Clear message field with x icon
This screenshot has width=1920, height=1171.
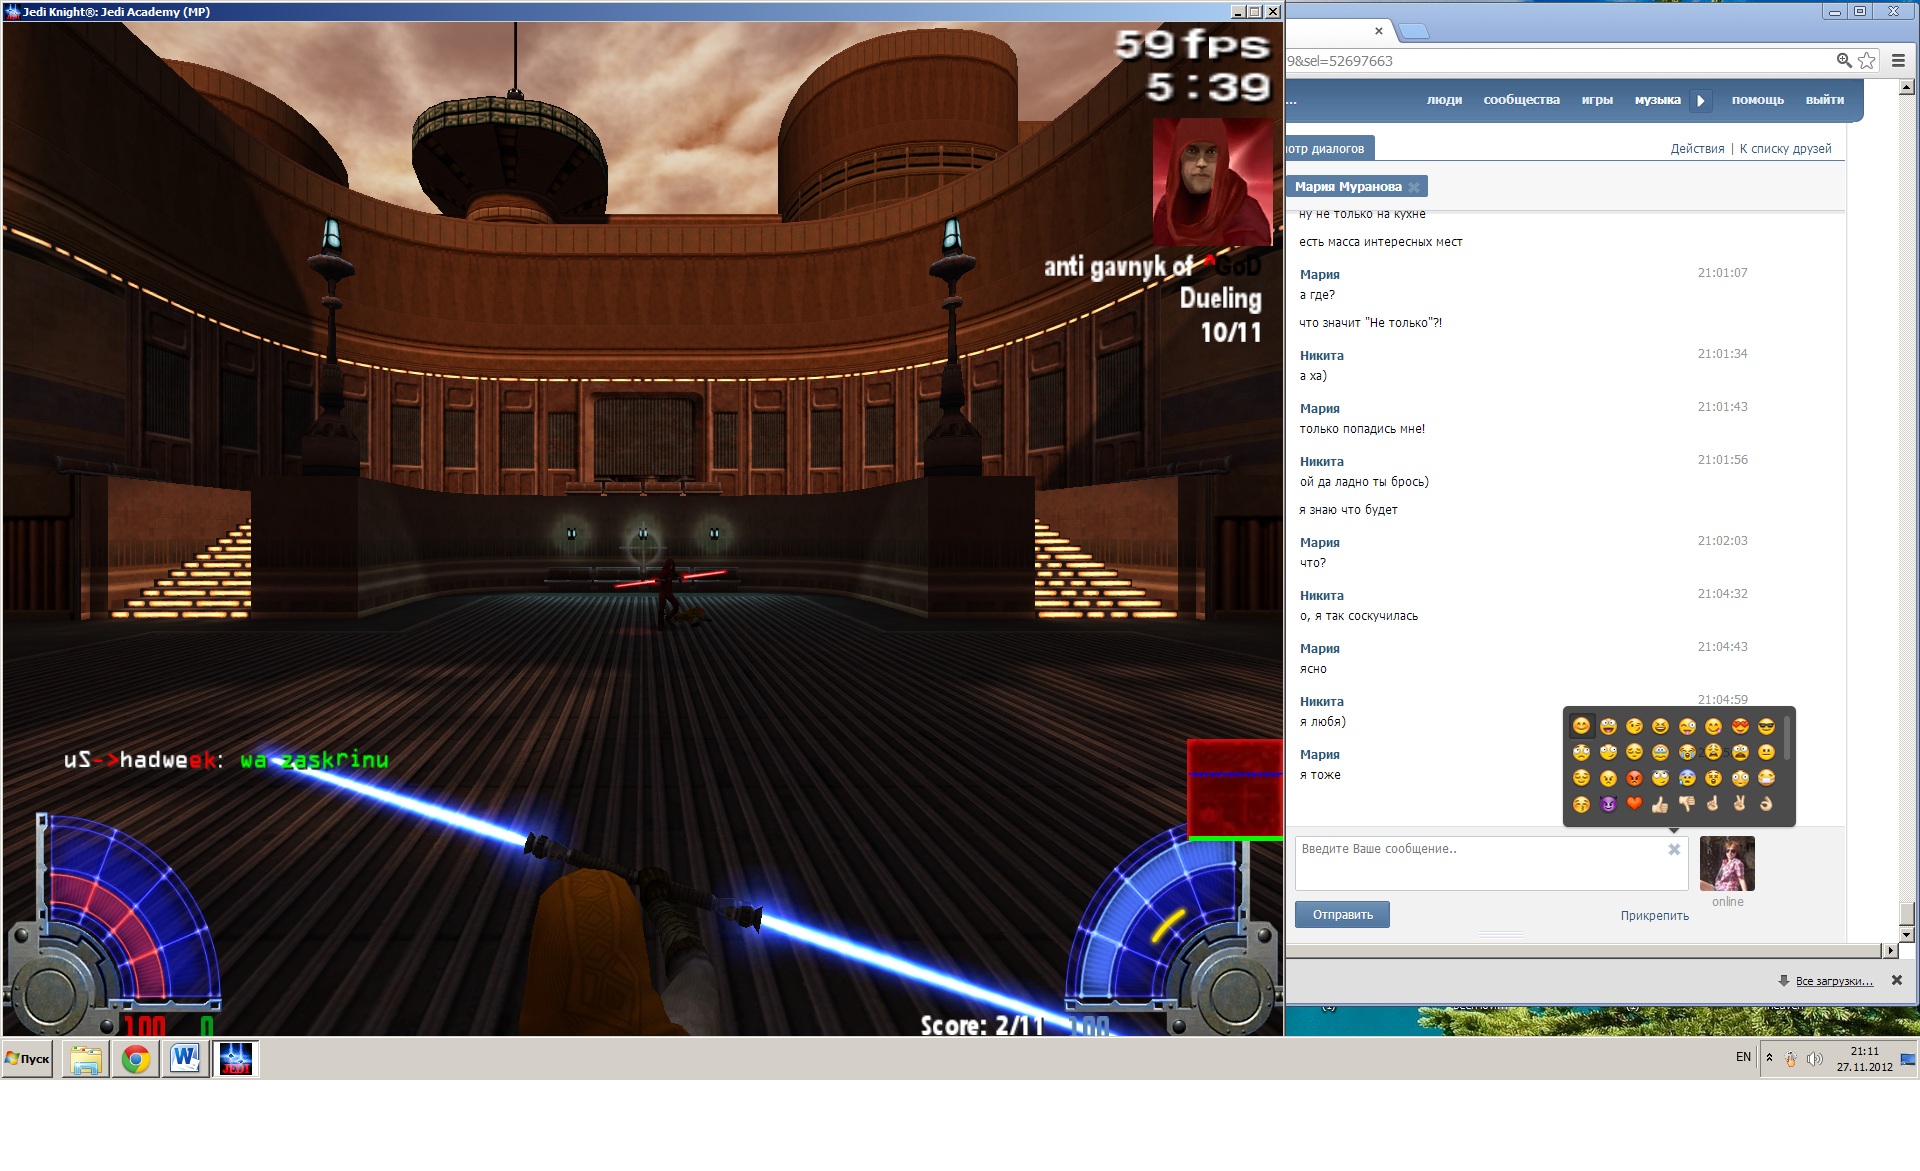1674,850
